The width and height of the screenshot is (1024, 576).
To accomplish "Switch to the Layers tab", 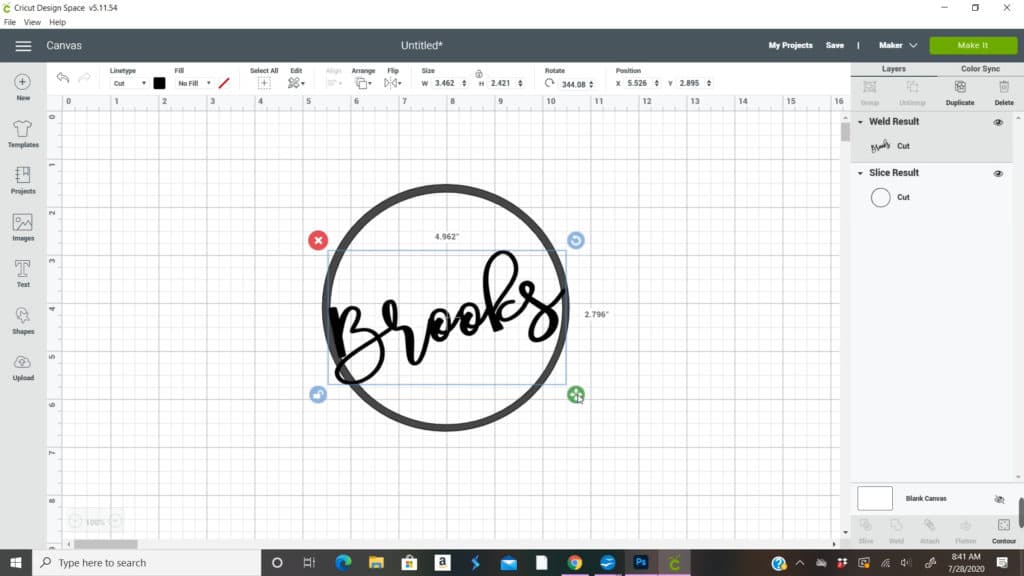I will click(x=893, y=69).
